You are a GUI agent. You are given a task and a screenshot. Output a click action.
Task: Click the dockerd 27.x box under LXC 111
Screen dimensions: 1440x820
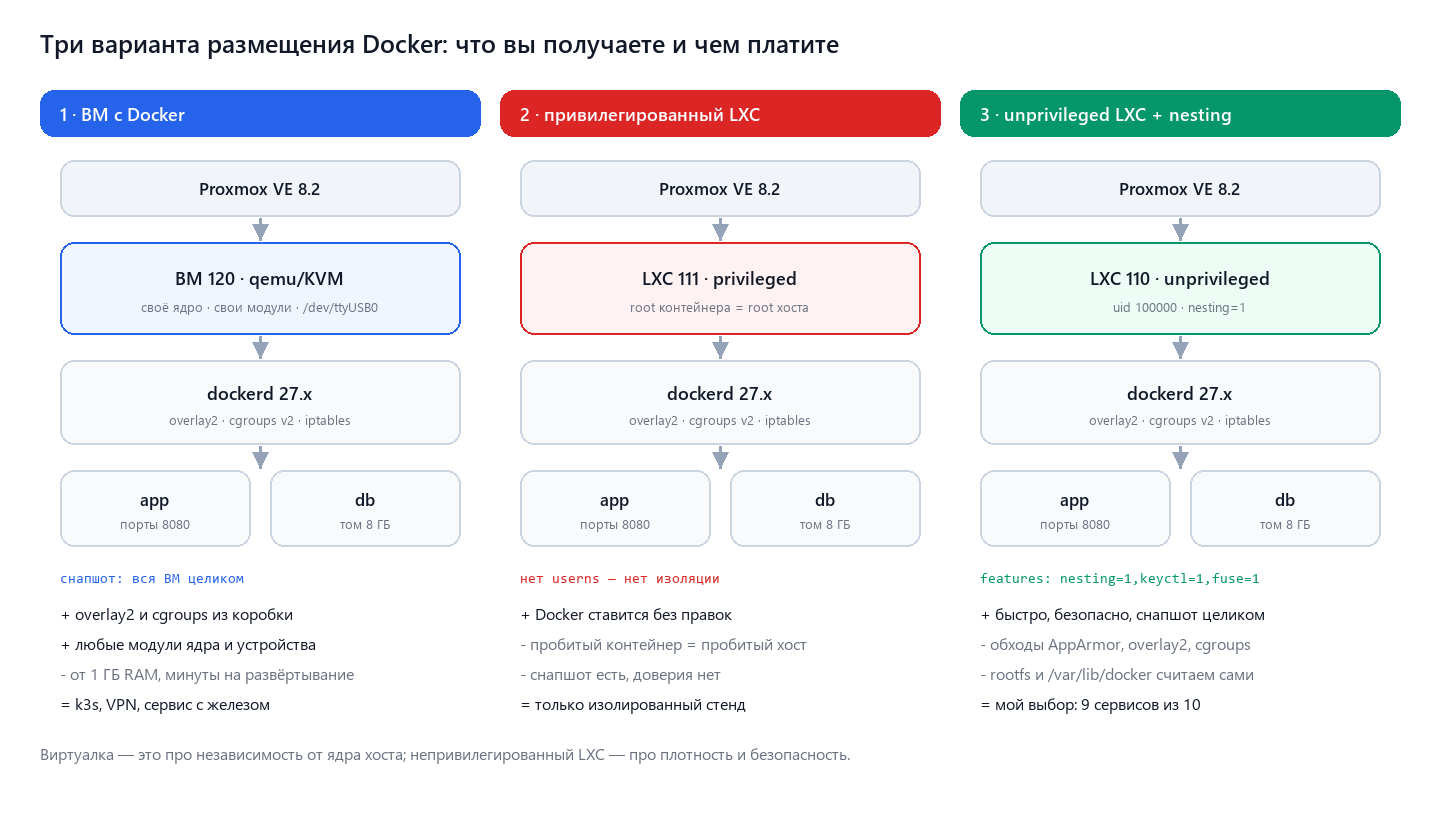(x=720, y=402)
